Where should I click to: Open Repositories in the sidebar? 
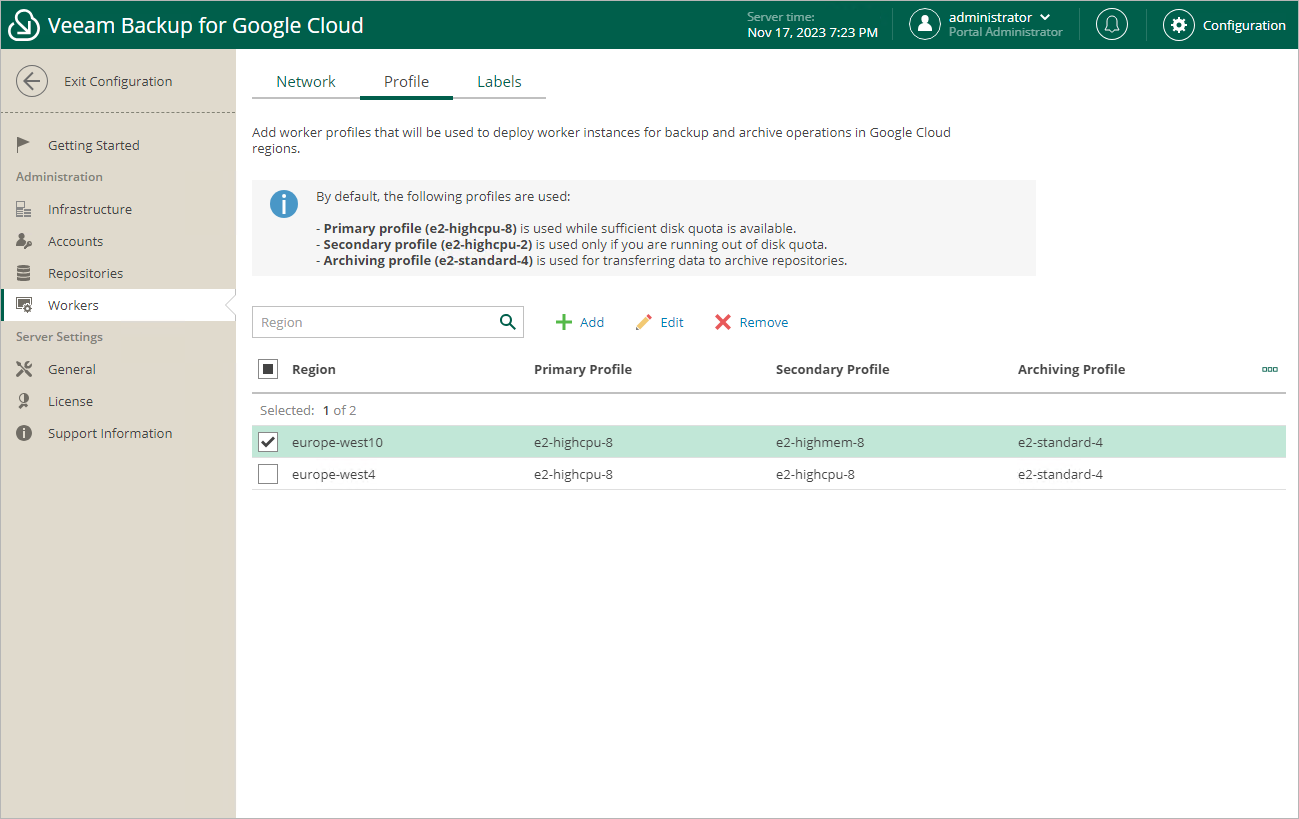[85, 273]
